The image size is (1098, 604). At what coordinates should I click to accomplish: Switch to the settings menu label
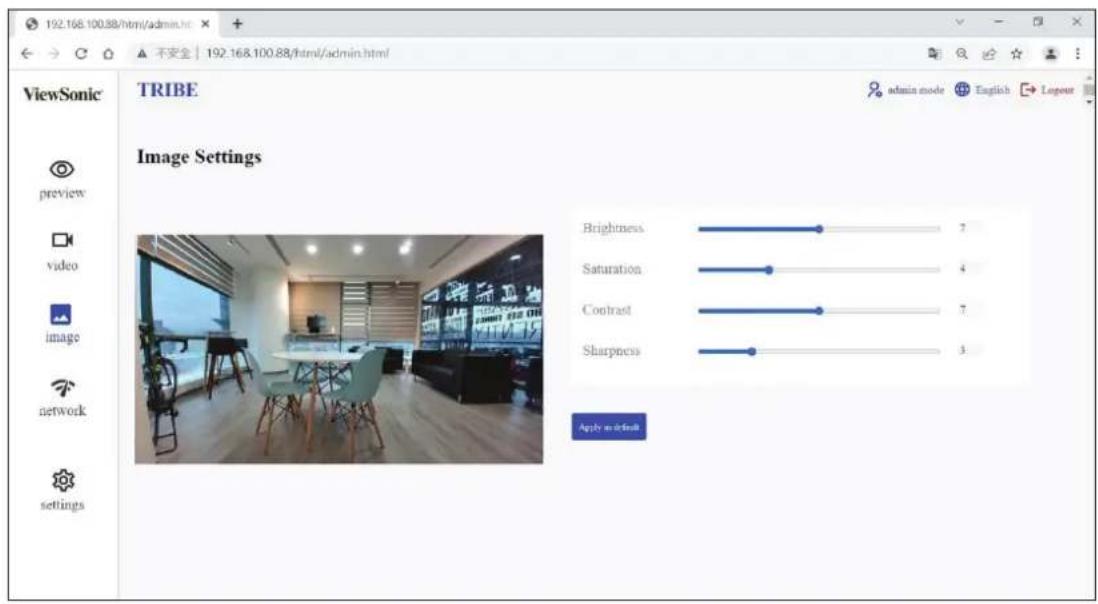point(62,505)
